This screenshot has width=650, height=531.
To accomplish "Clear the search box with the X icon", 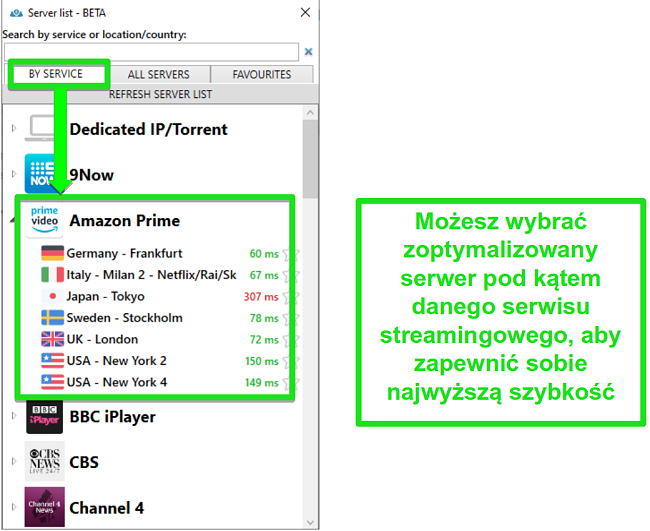I will click(x=308, y=51).
